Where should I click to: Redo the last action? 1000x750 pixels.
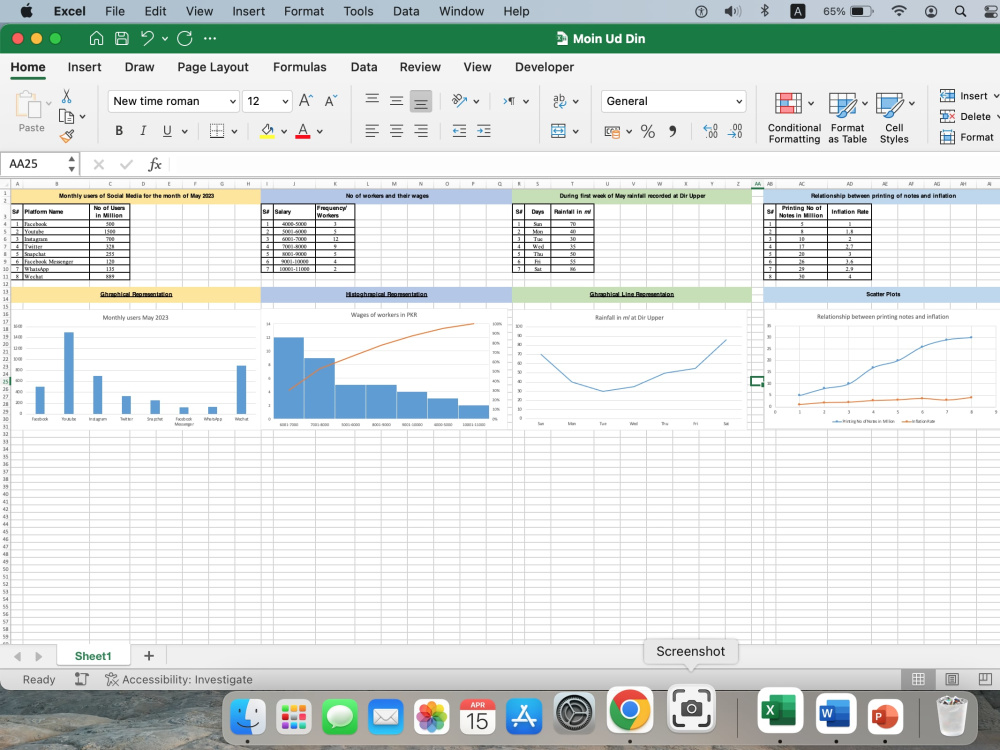point(185,39)
